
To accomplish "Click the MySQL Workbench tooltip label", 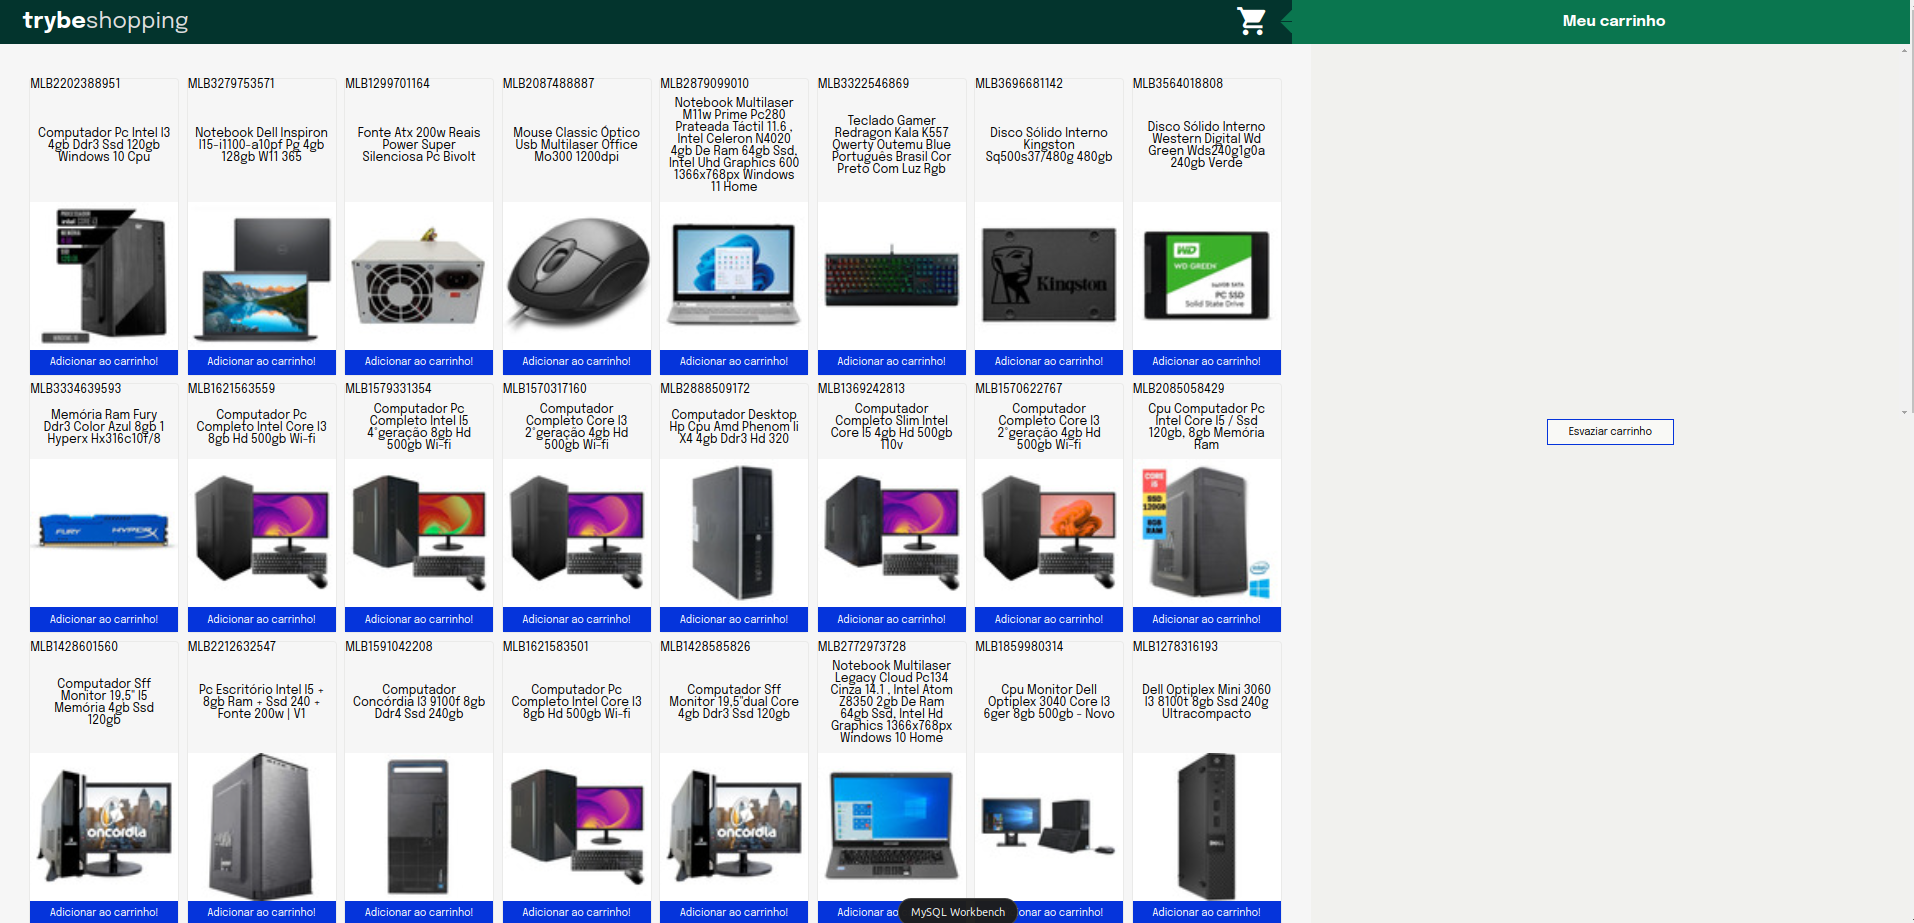I will pyautogui.click(x=958, y=912).
